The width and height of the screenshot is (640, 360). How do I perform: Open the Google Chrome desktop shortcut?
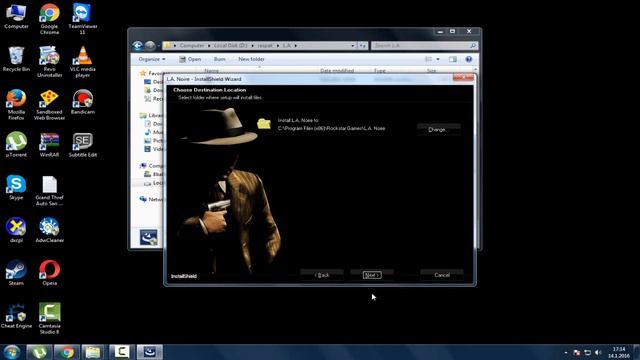coord(49,19)
